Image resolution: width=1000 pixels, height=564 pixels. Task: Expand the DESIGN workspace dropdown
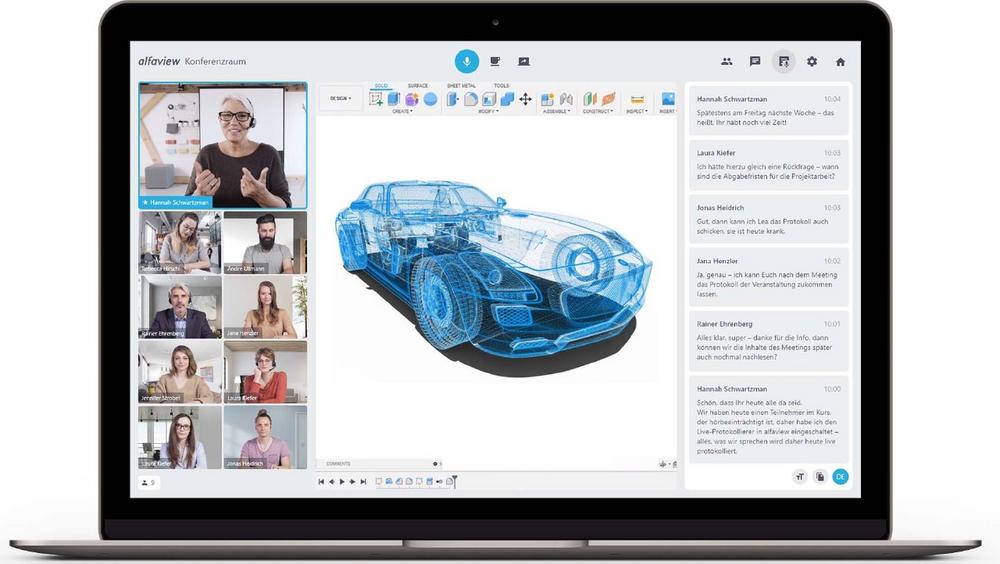click(341, 99)
